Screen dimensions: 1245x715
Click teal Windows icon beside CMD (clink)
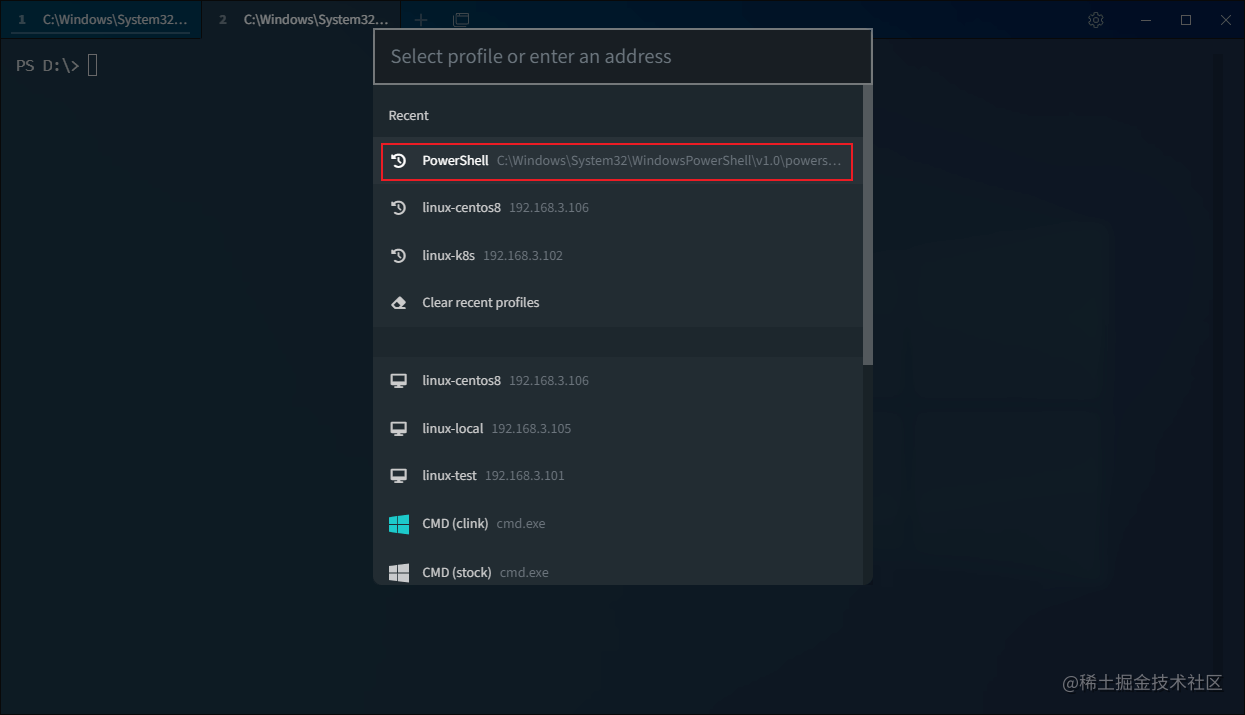pyautogui.click(x=399, y=524)
